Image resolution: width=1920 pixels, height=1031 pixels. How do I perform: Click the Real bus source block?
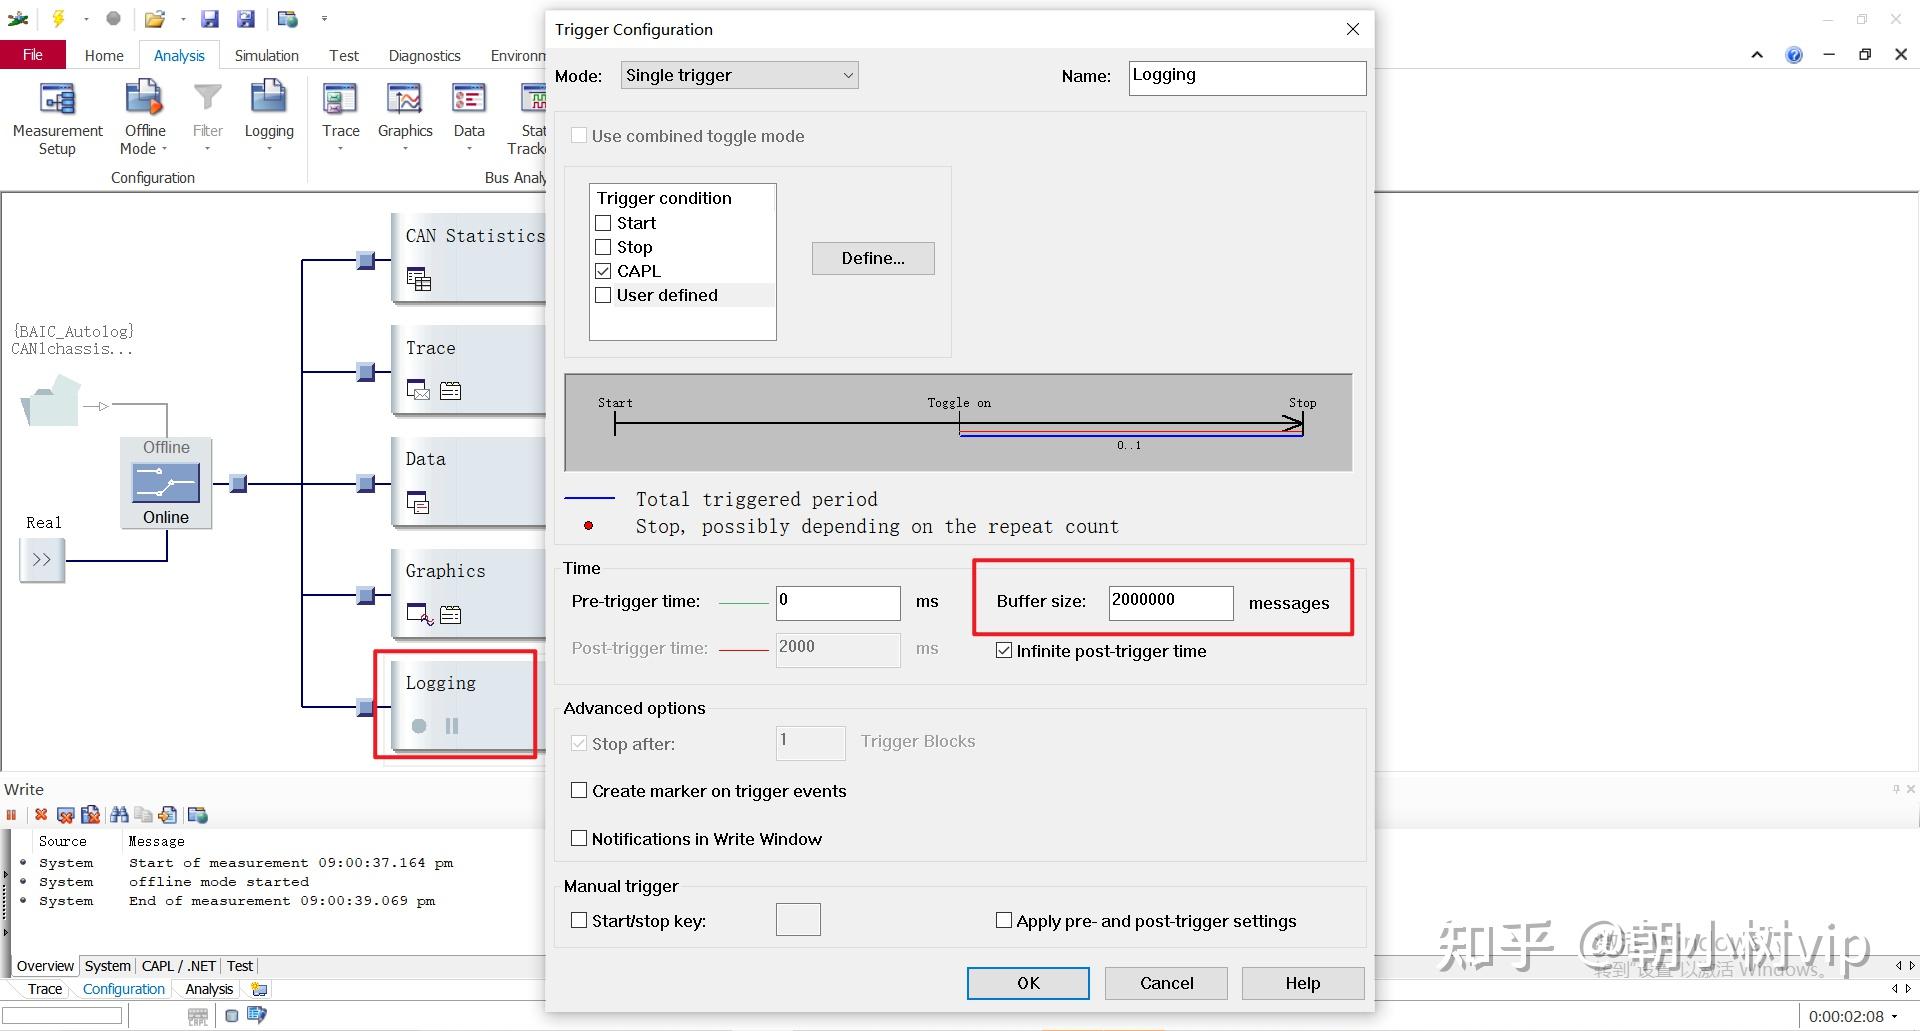42,559
